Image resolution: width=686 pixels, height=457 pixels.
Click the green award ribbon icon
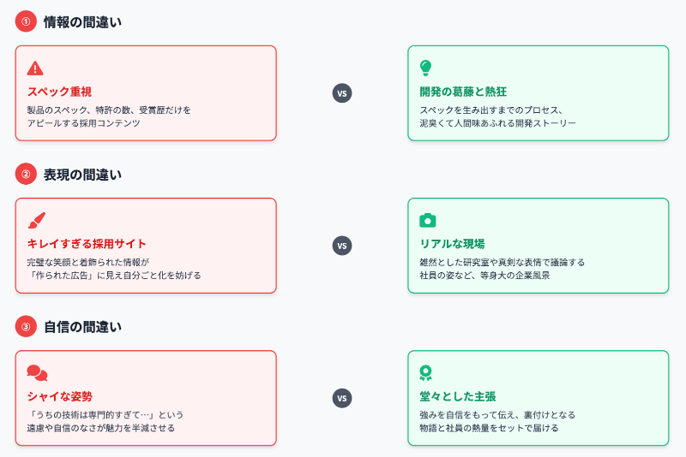tap(426, 373)
